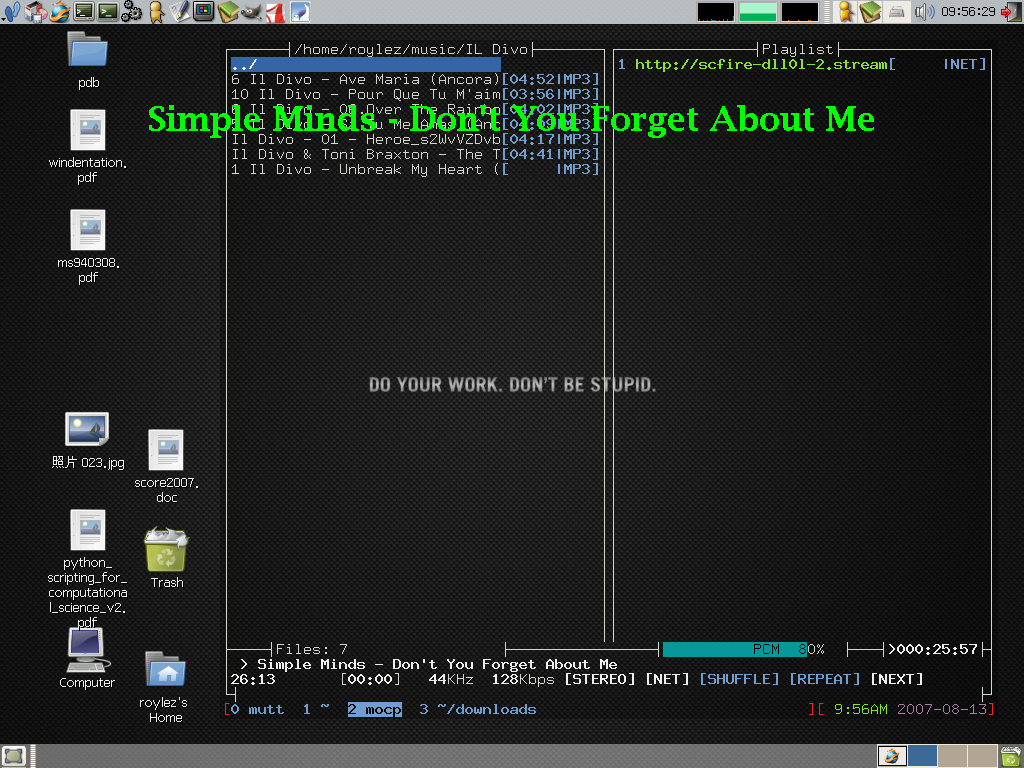Click the log out door icon
The image size is (1024, 768).
[x=1010, y=12]
